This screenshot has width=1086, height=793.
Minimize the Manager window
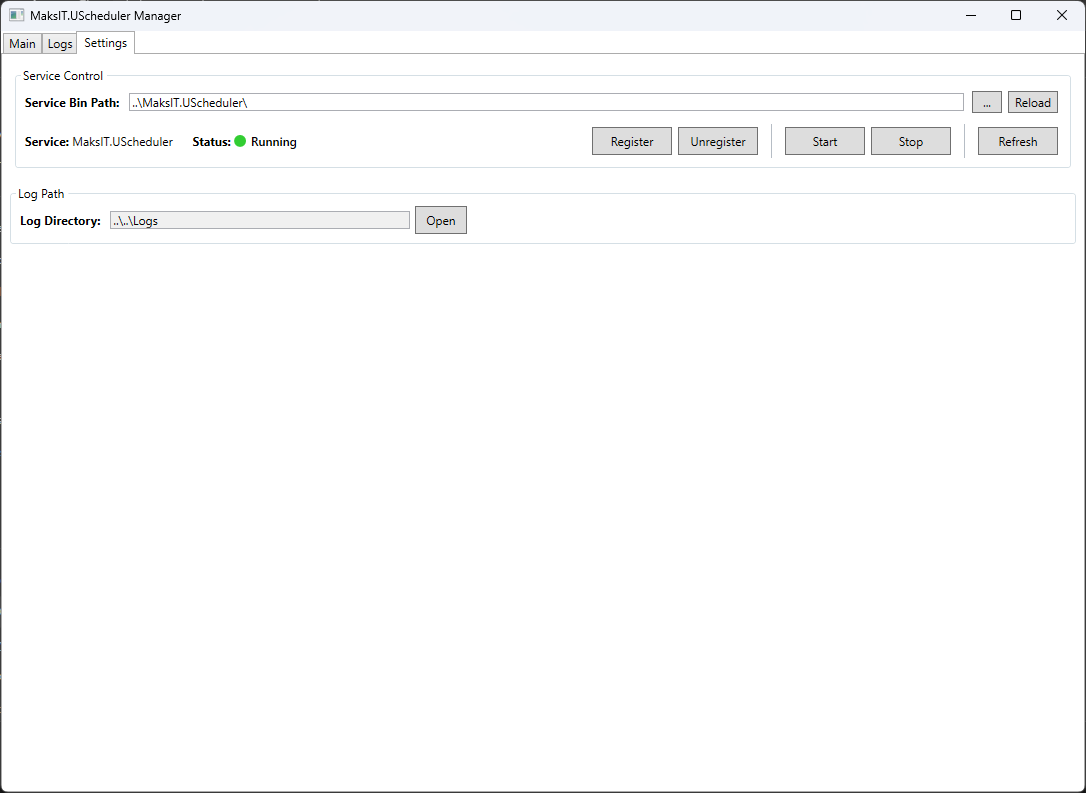click(x=969, y=15)
